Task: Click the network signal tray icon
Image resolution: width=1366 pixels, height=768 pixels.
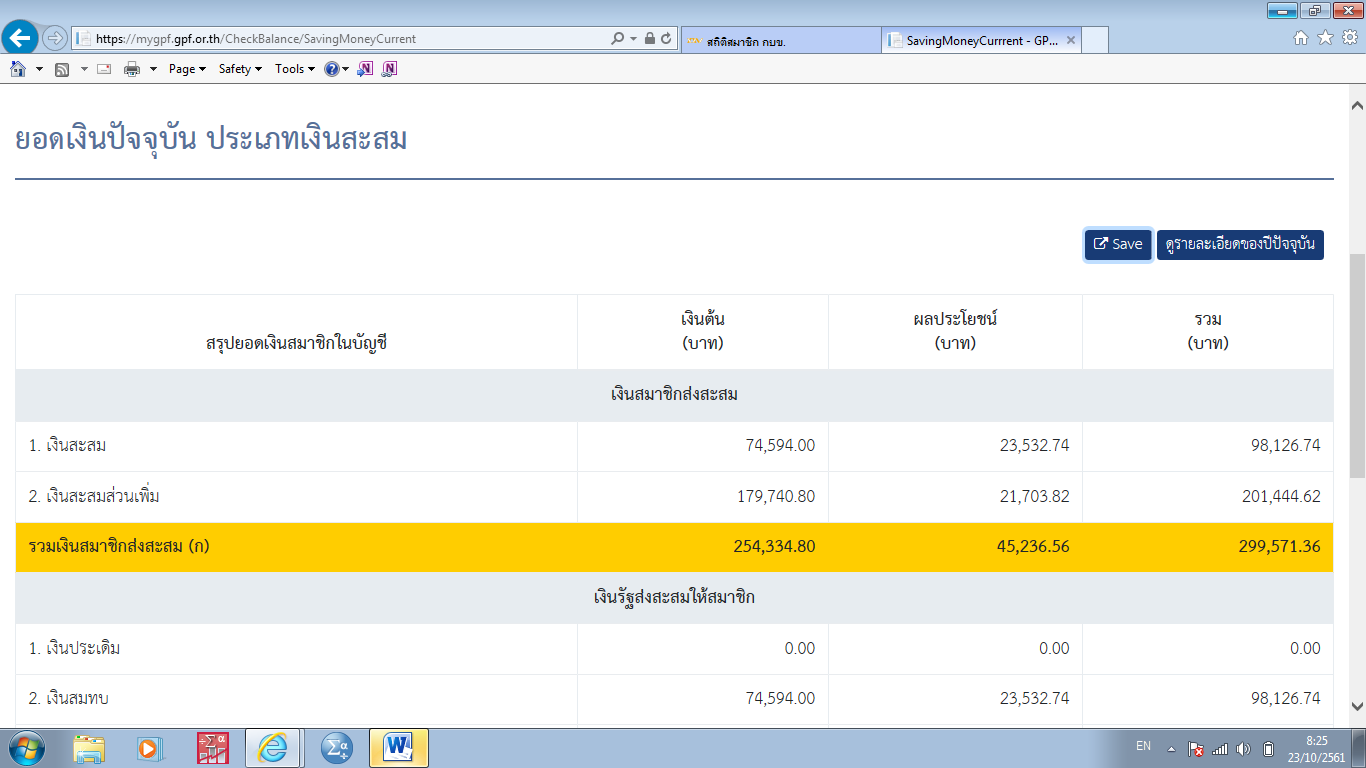Action: (x=1219, y=748)
